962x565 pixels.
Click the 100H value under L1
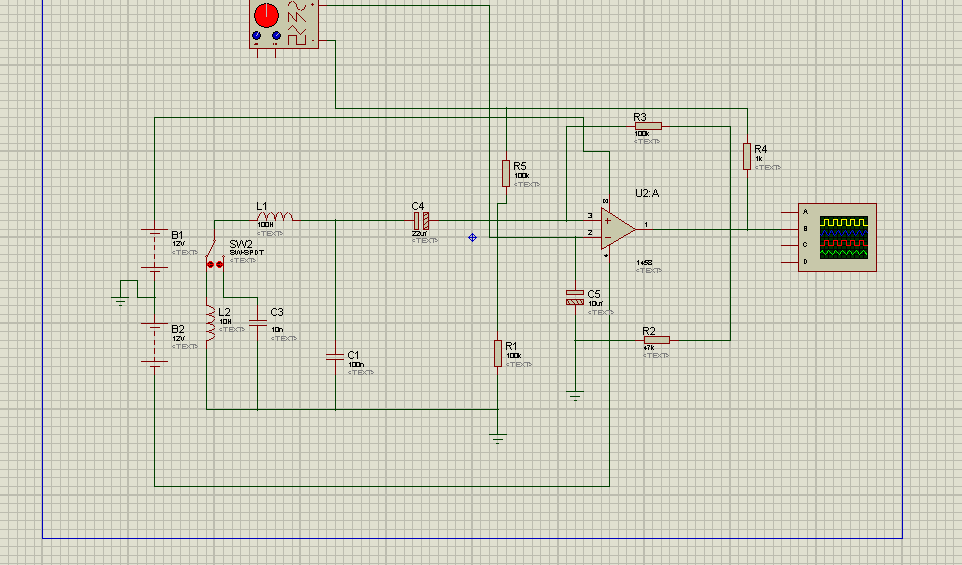265,225
